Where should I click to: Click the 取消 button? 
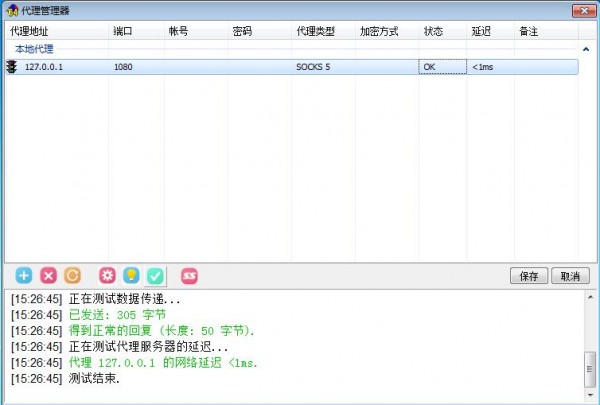point(570,276)
